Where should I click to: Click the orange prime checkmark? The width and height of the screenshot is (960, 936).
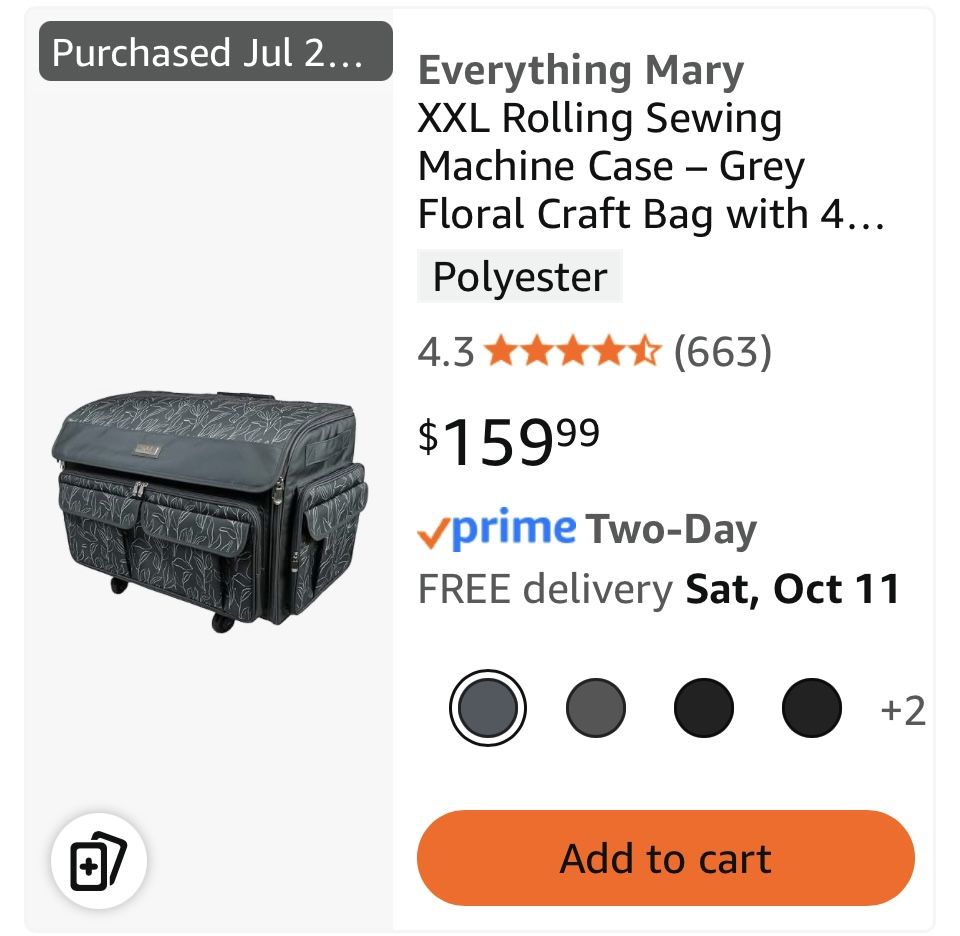point(432,534)
